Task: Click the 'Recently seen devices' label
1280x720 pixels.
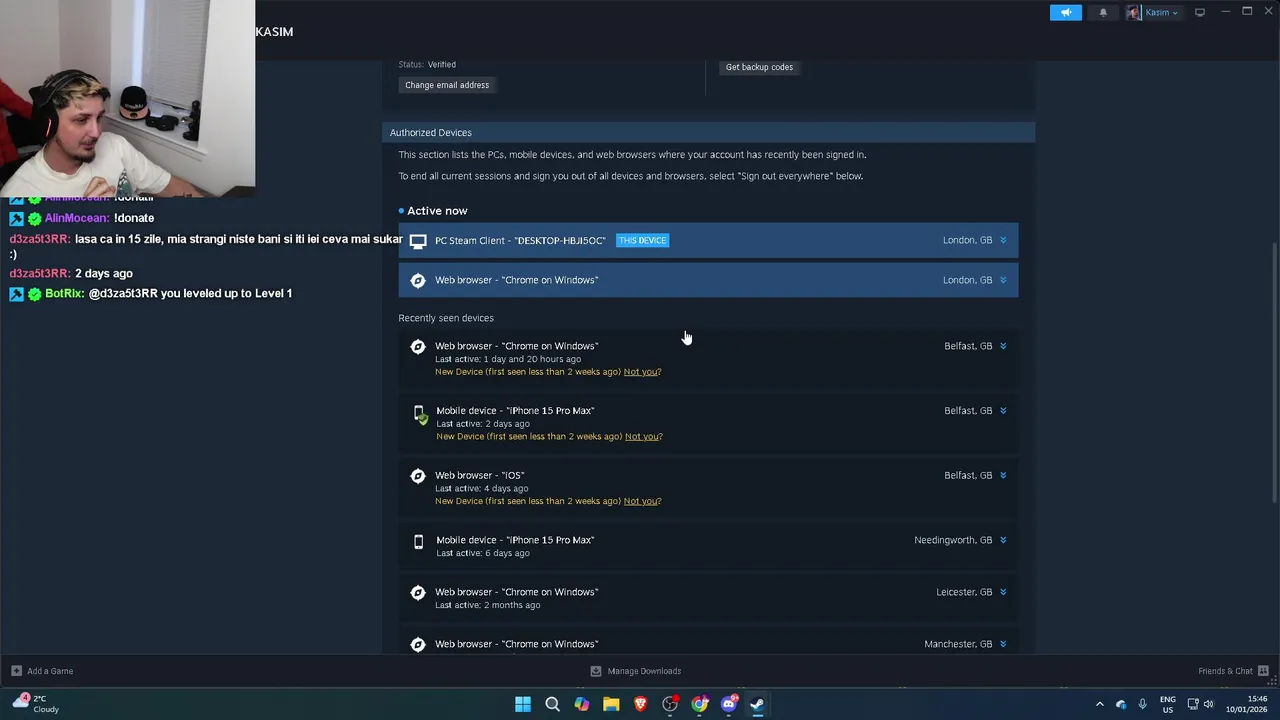Action: [446, 318]
